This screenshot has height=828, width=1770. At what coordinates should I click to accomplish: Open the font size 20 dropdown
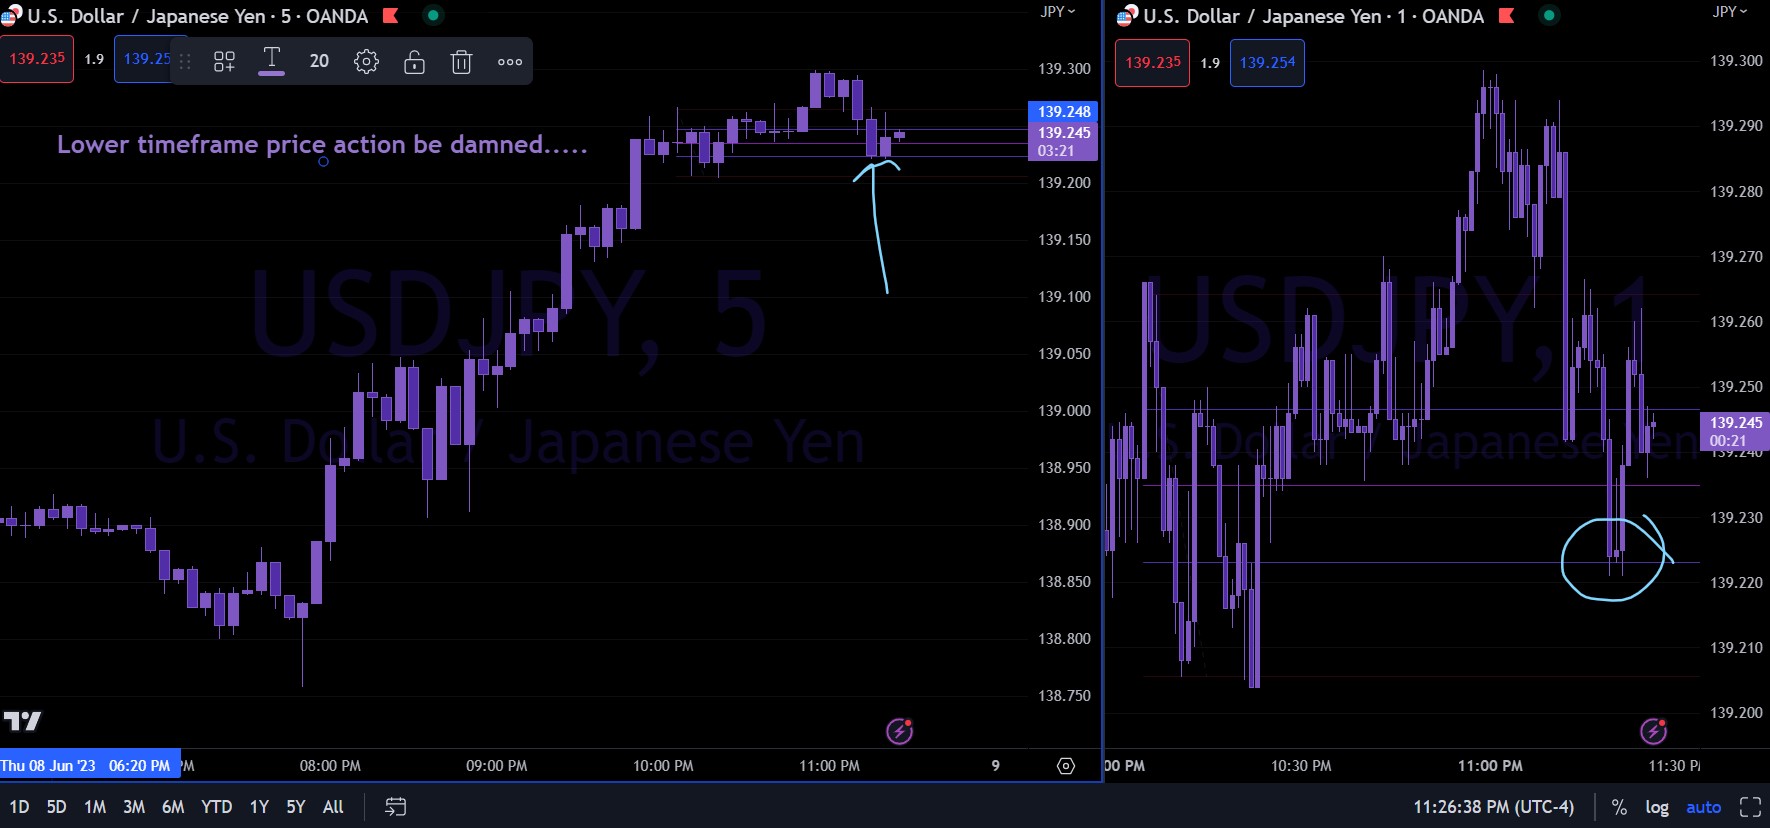pos(319,61)
